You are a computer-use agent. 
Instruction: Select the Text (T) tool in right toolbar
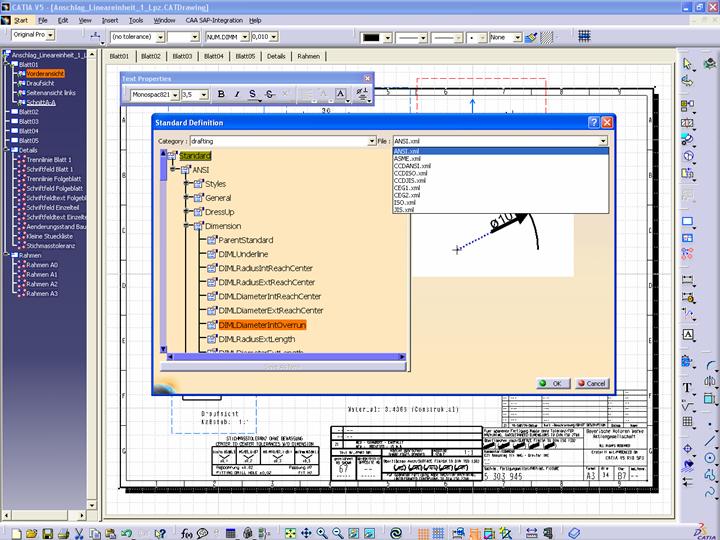click(x=687, y=387)
